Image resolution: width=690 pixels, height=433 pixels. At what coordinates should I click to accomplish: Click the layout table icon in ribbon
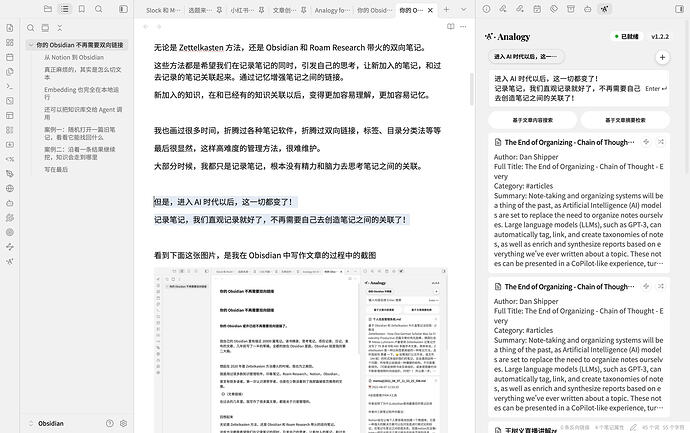pos(10,115)
